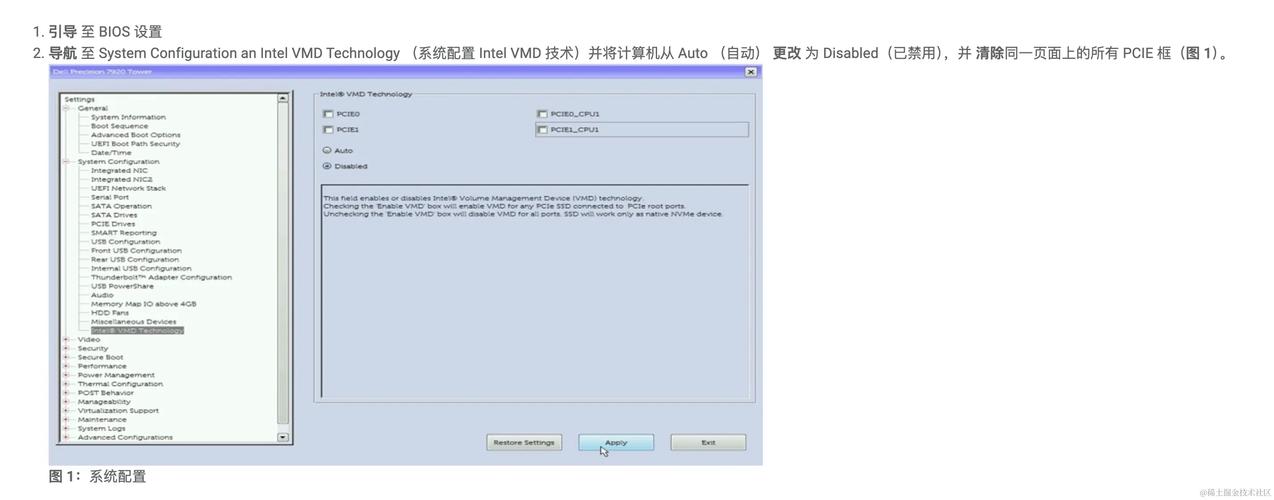Viewport: 1274px width, 500px height.
Task: Select USB Configuration item
Action: [125, 242]
